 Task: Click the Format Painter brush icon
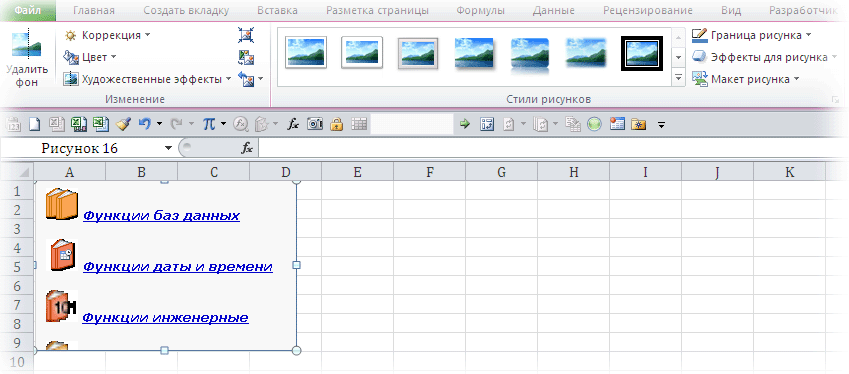(x=123, y=124)
